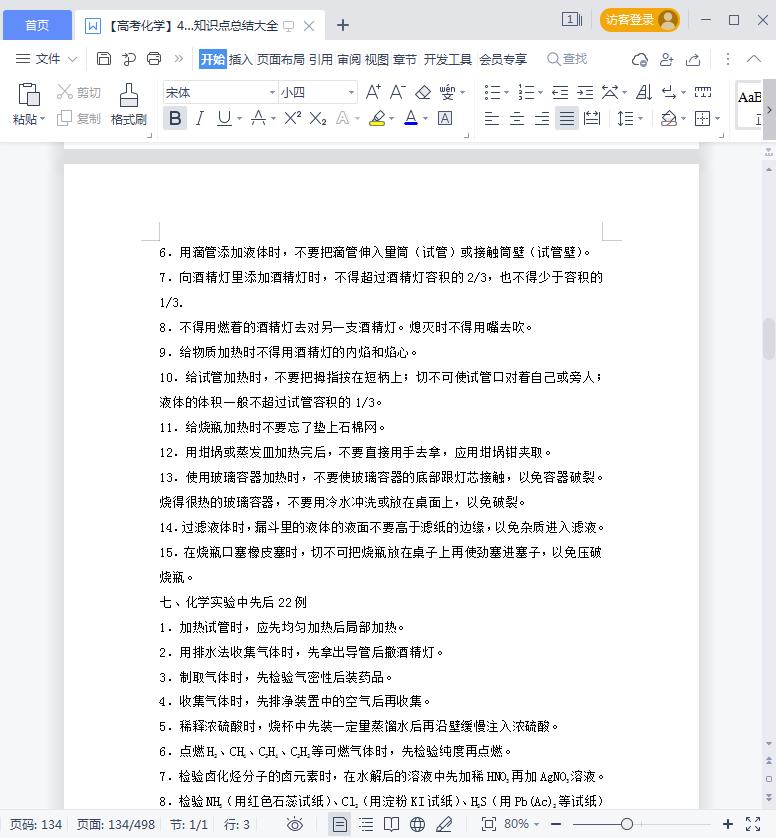Open the Paste options dropdown arrow
This screenshot has width=776, height=838.
pyautogui.click(x=42, y=119)
